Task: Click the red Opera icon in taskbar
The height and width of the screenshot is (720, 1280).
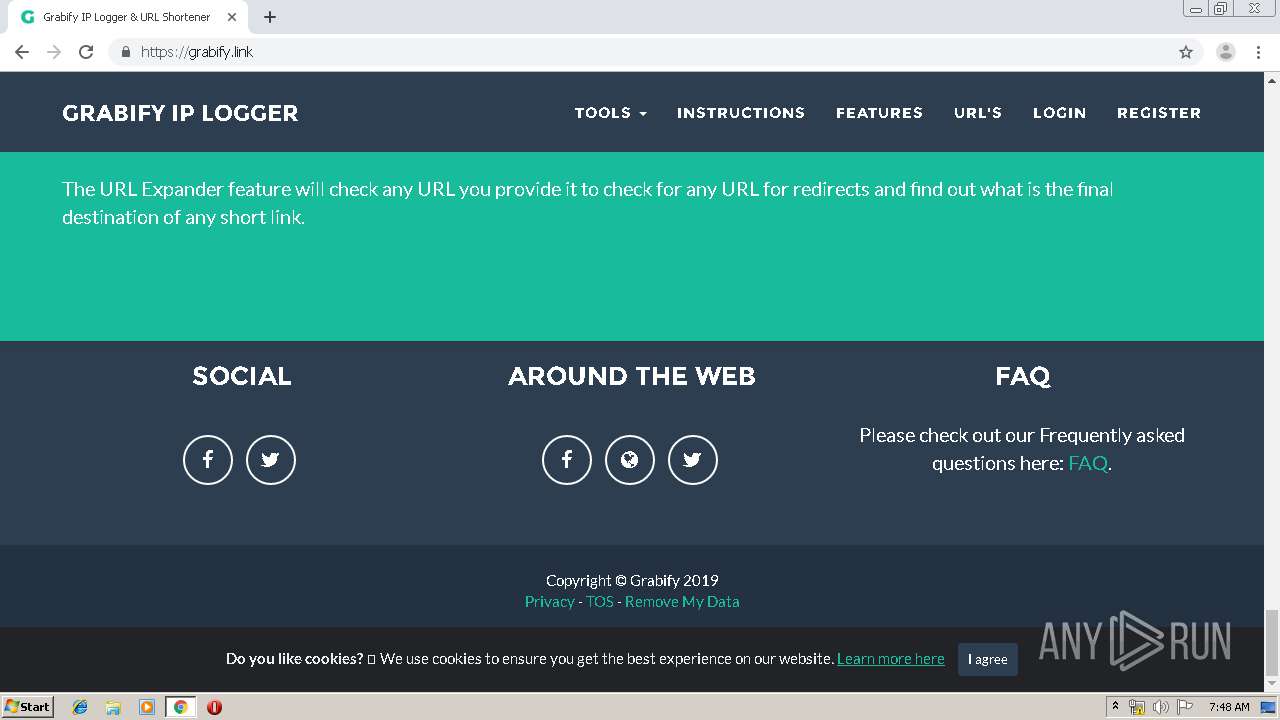Action: pyautogui.click(x=214, y=707)
